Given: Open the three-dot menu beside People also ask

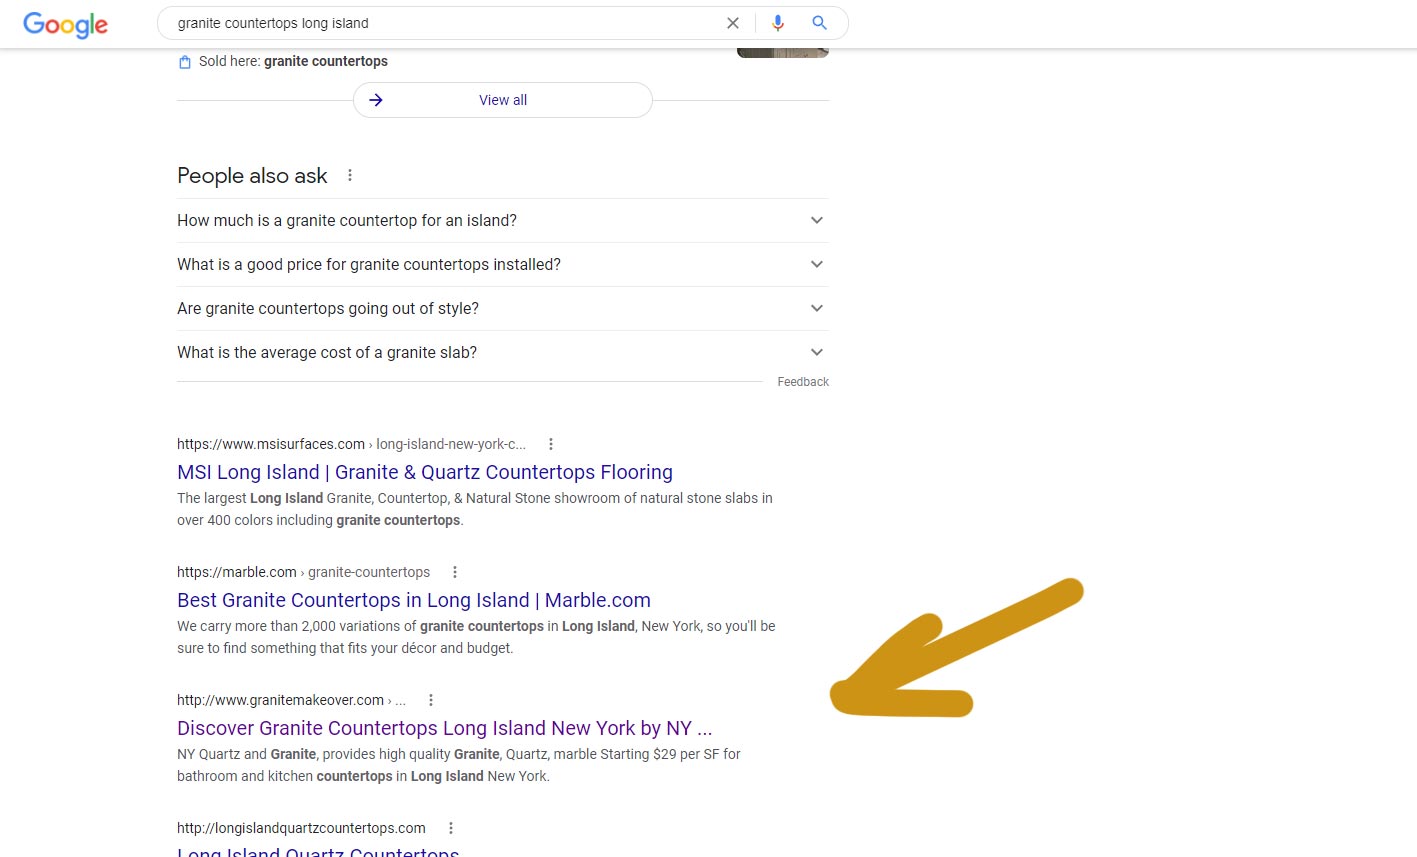Looking at the screenshot, I should 350,176.
